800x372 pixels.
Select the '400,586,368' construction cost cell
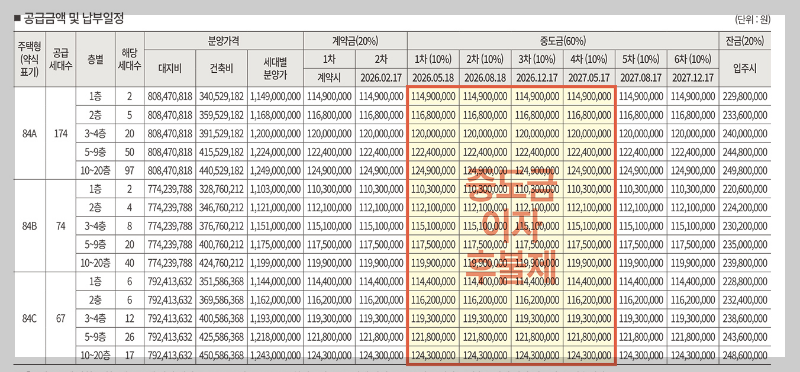pos(221,318)
